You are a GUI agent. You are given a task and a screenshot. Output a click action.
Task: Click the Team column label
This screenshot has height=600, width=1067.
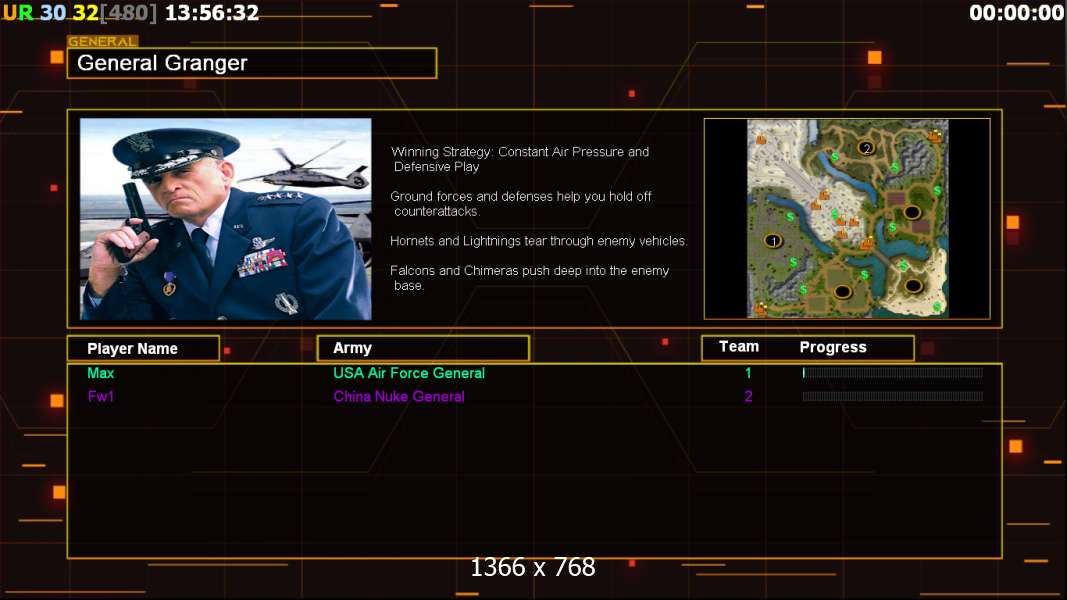coord(739,347)
